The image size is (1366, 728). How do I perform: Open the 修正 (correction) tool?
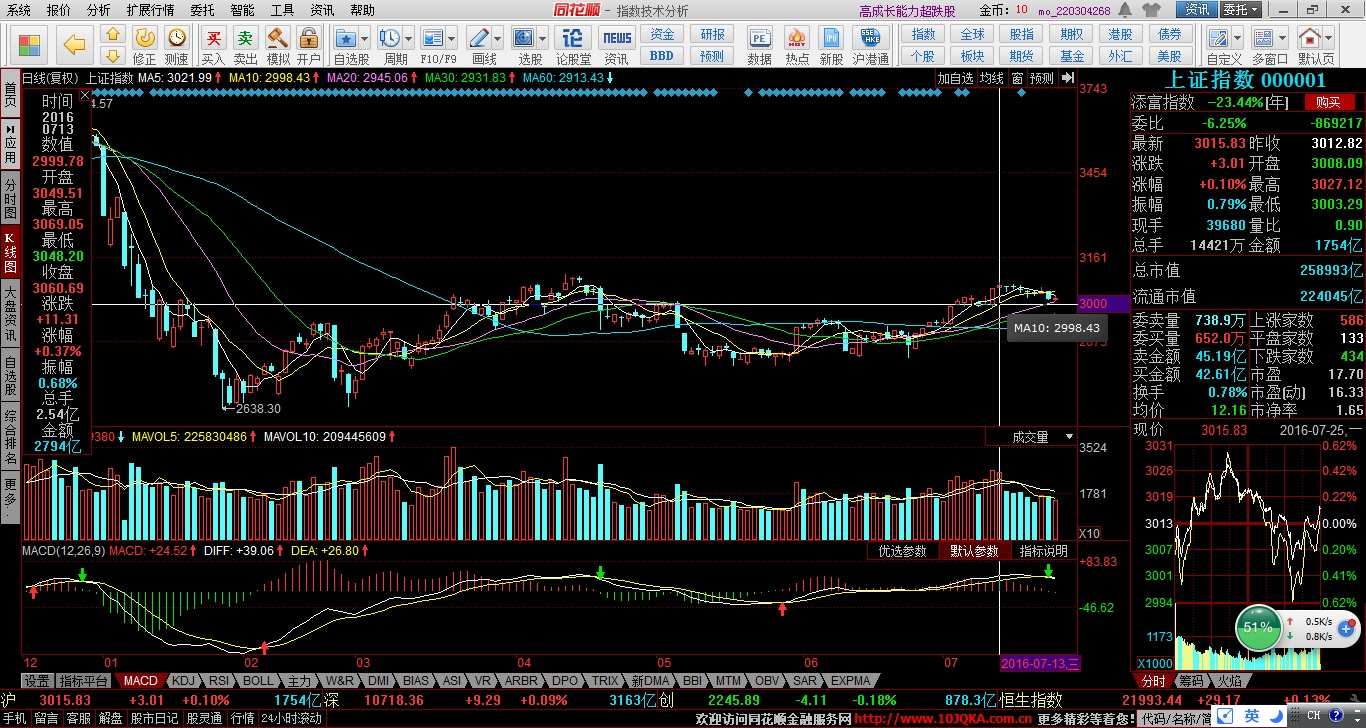click(144, 39)
